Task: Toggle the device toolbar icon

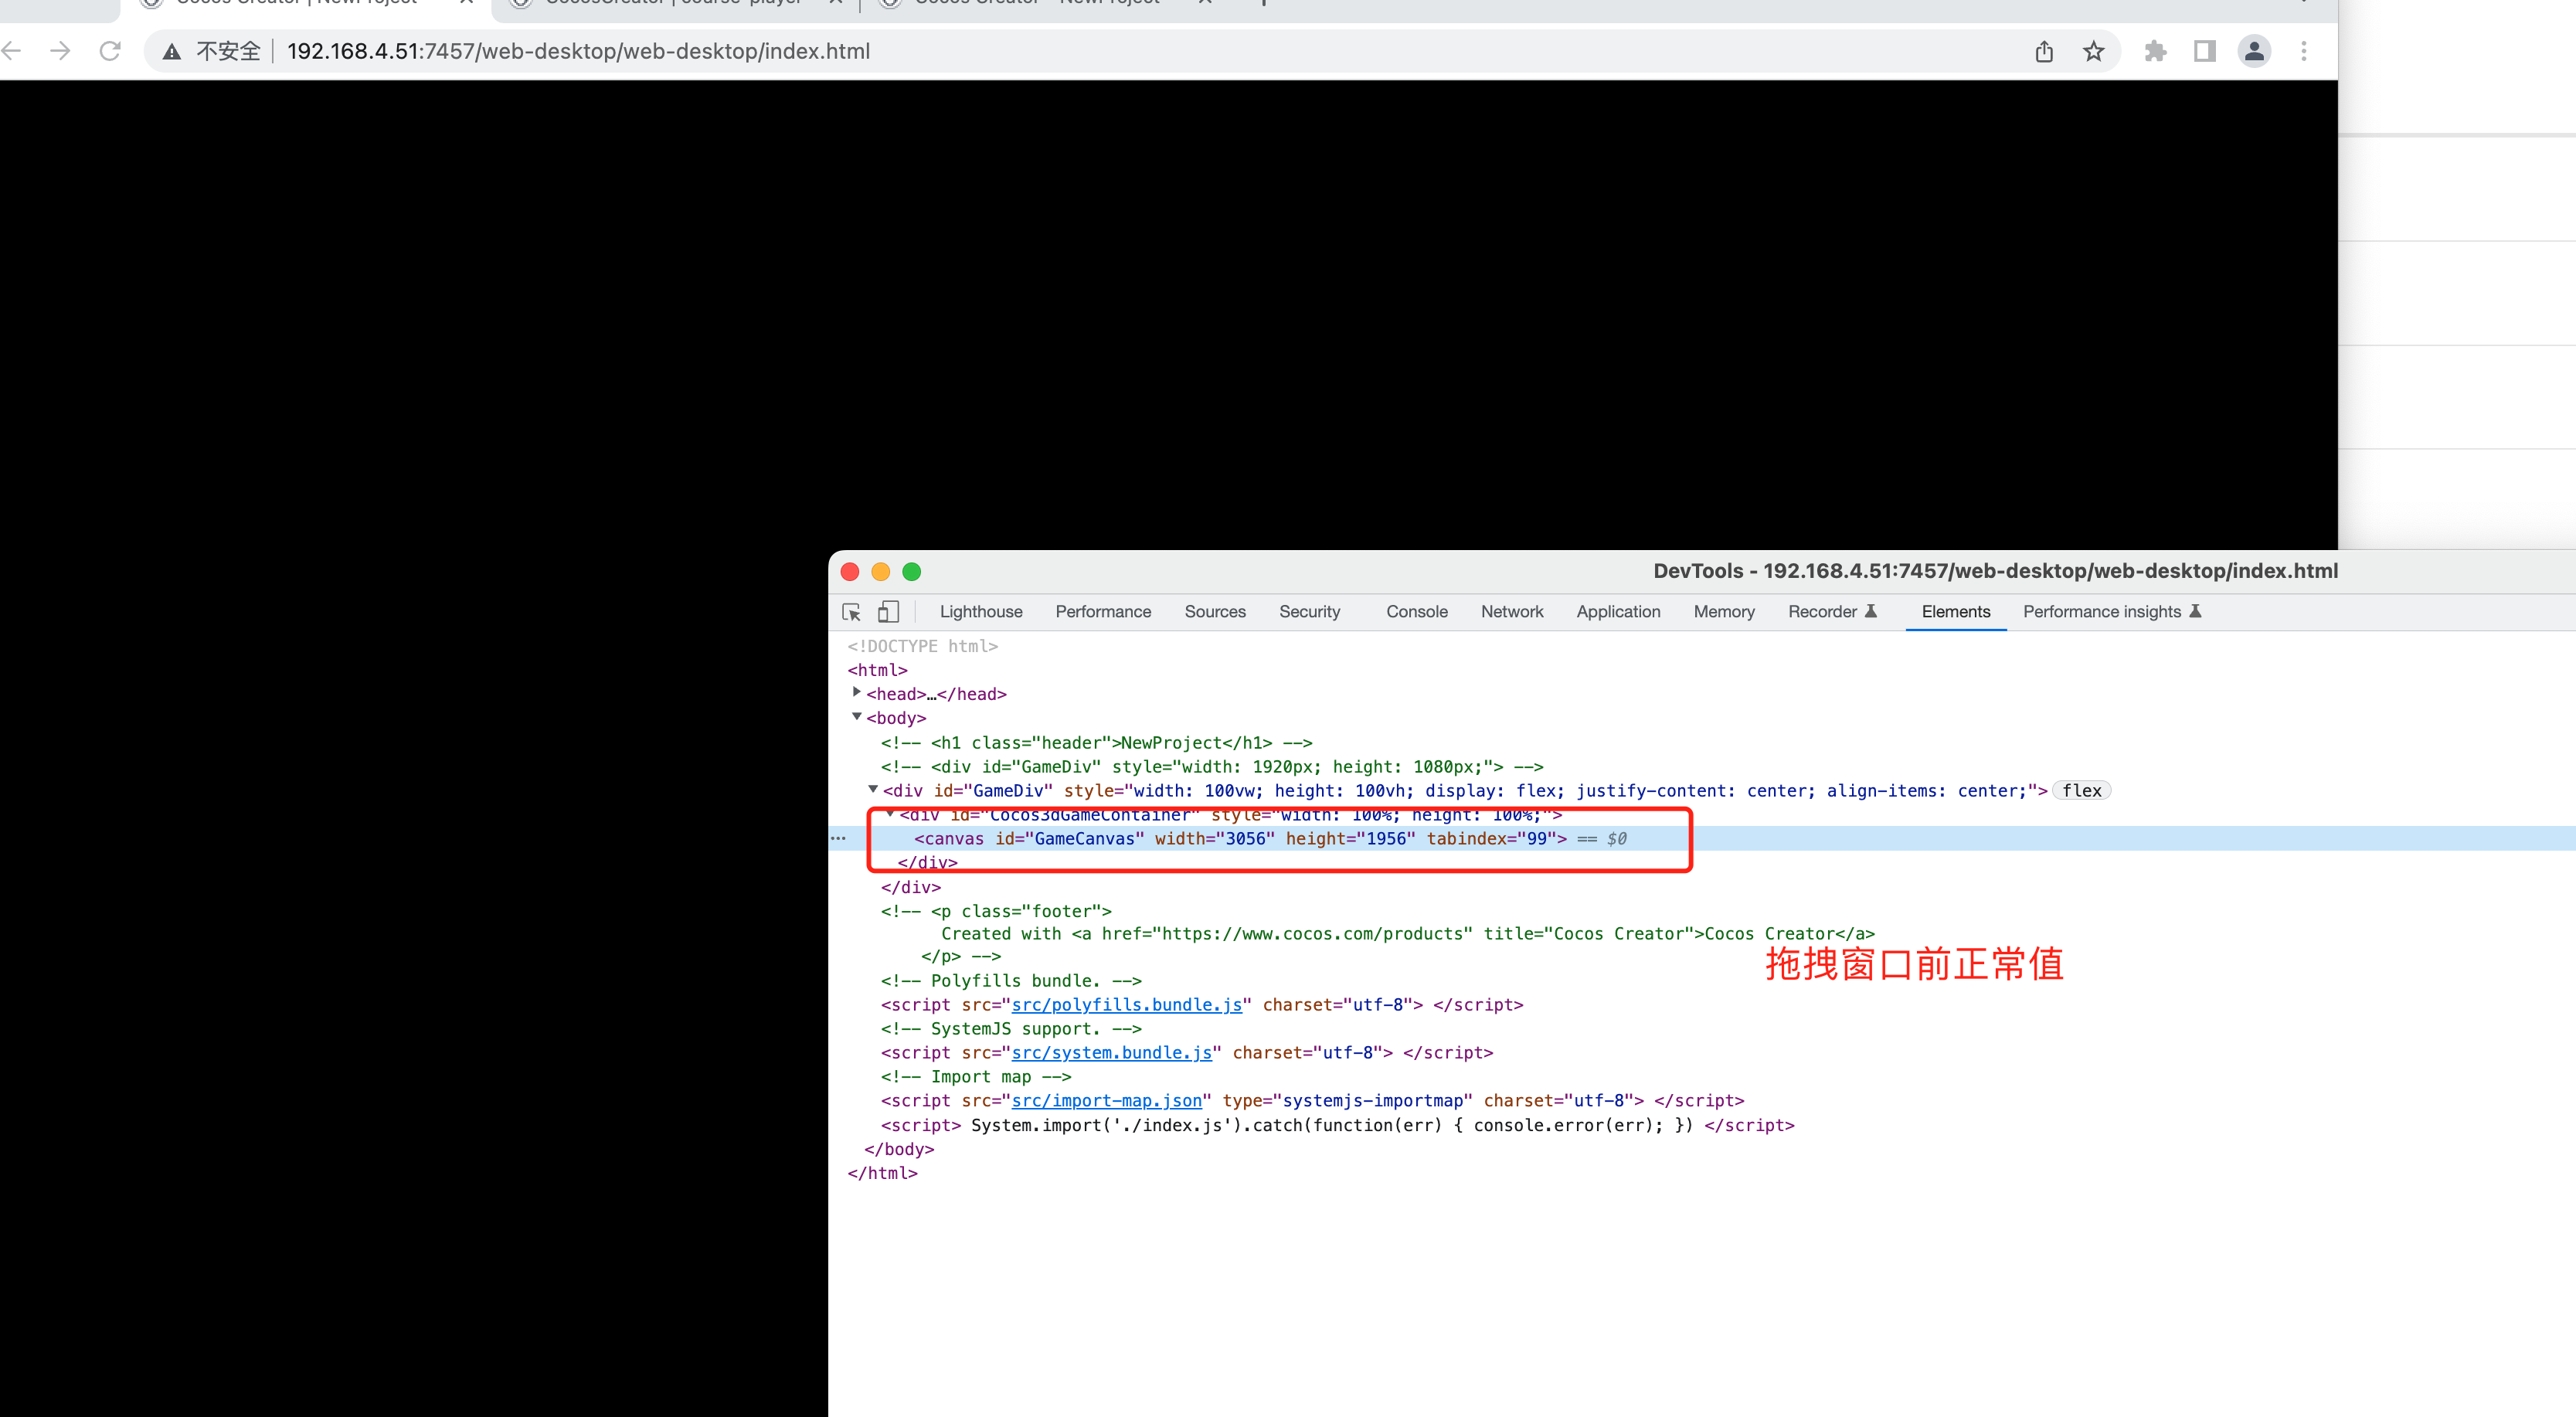Action: 888,612
